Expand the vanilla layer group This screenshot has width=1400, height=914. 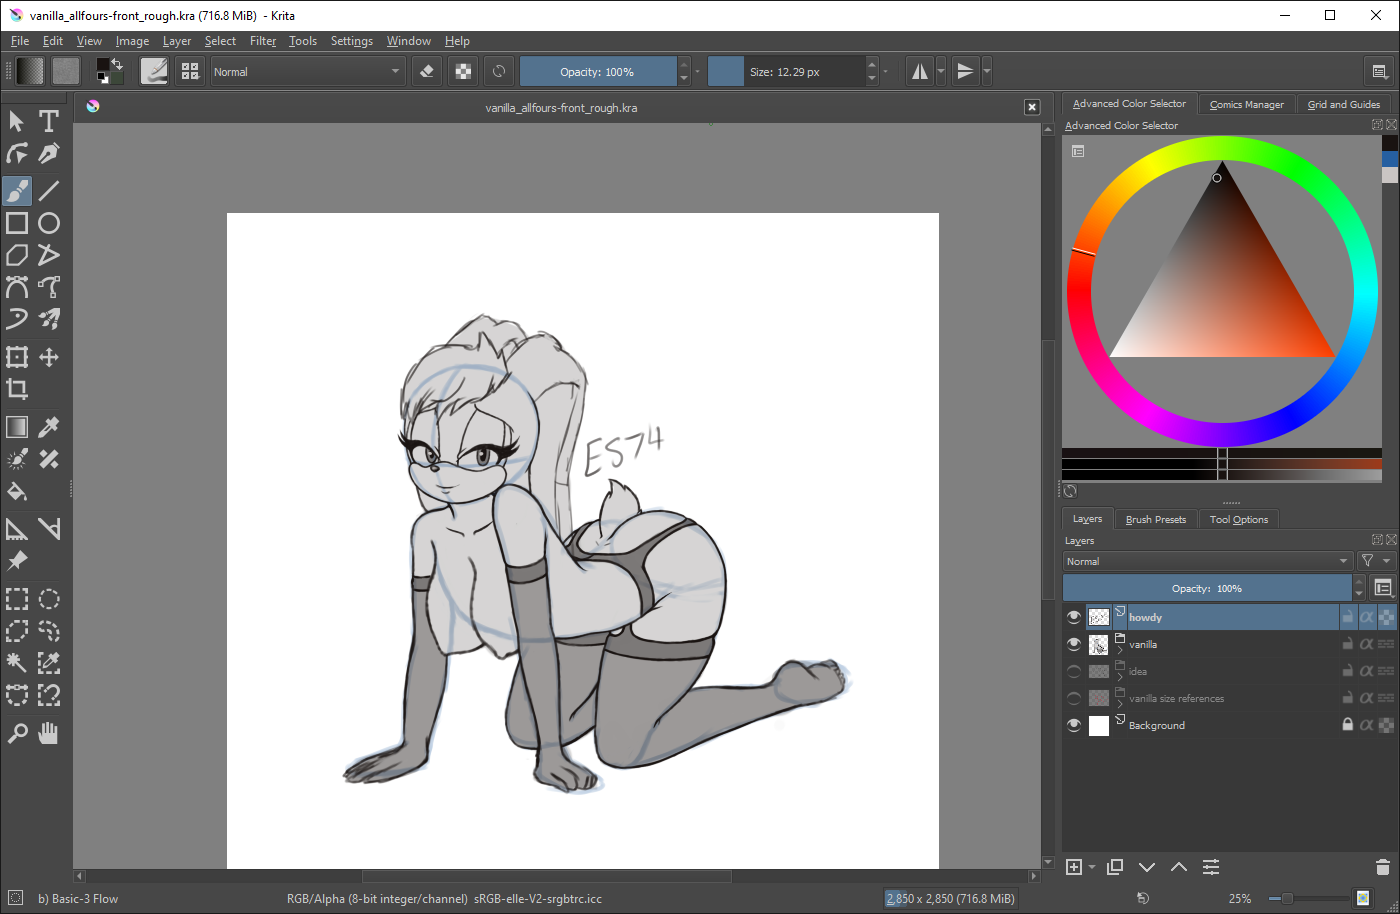tap(1120, 650)
